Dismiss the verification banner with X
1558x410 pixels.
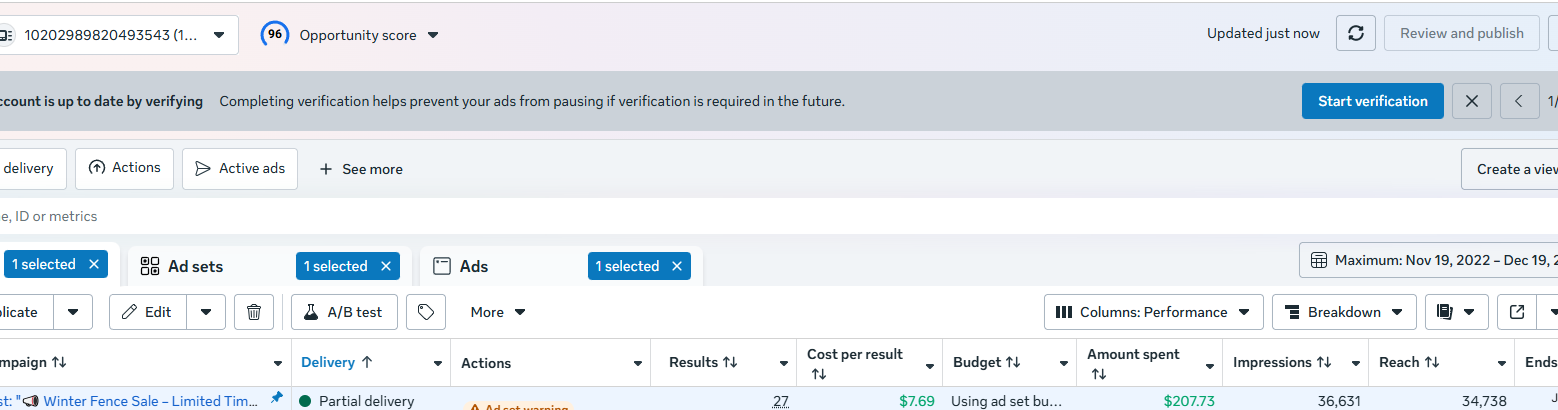[1472, 101]
